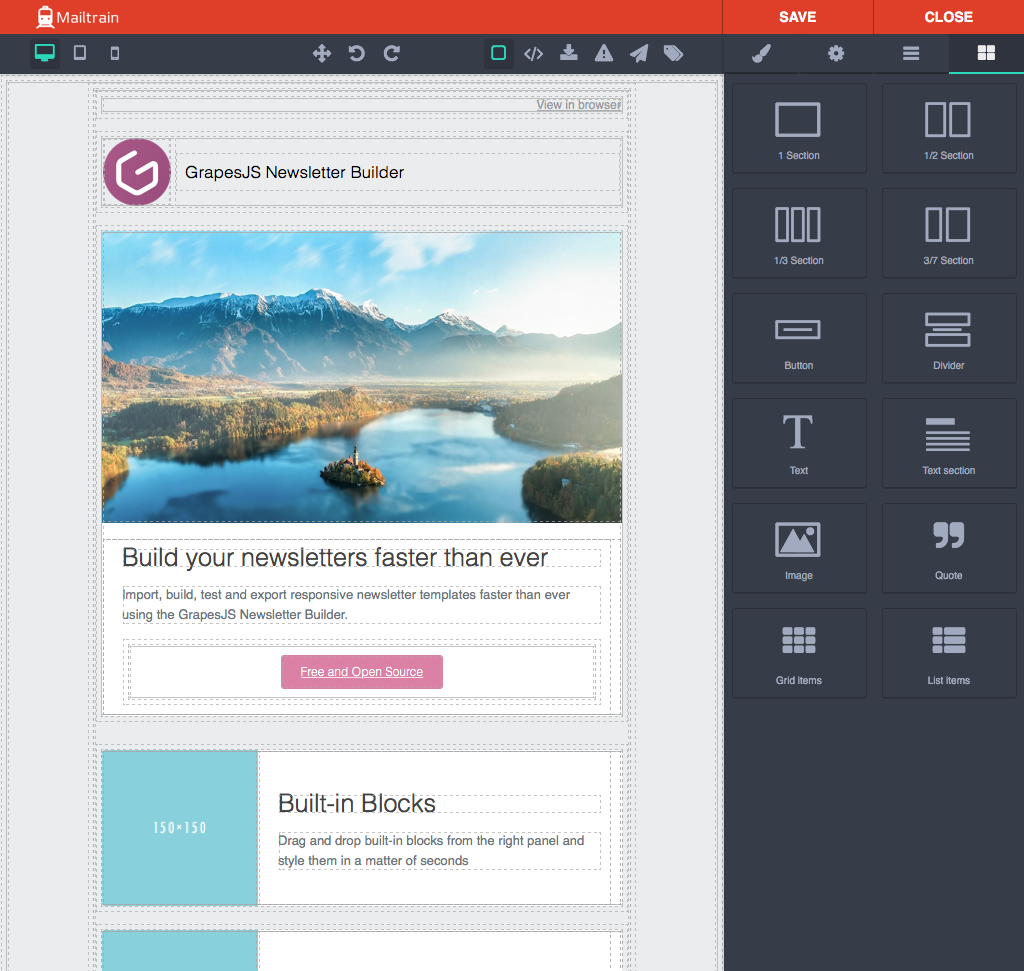Open the Style Manager tab
This screenshot has width=1024, height=971.
pyautogui.click(x=761, y=53)
